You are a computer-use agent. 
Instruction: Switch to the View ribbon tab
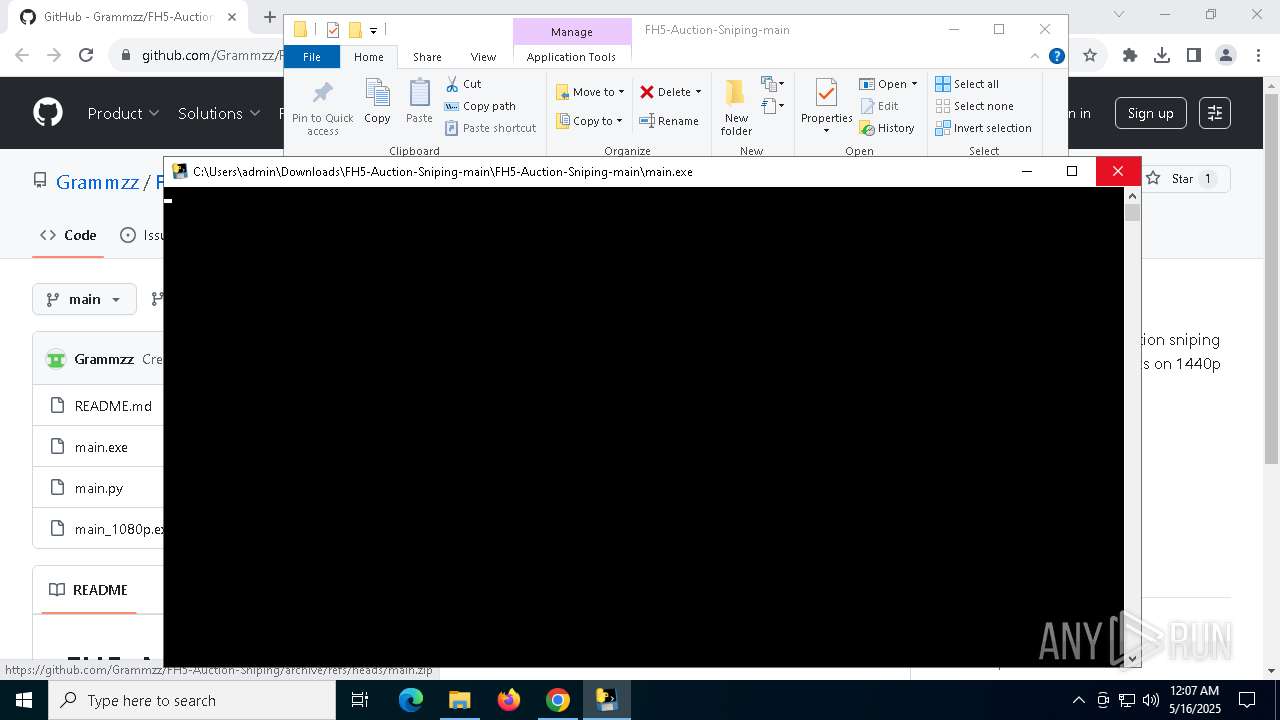click(x=483, y=57)
